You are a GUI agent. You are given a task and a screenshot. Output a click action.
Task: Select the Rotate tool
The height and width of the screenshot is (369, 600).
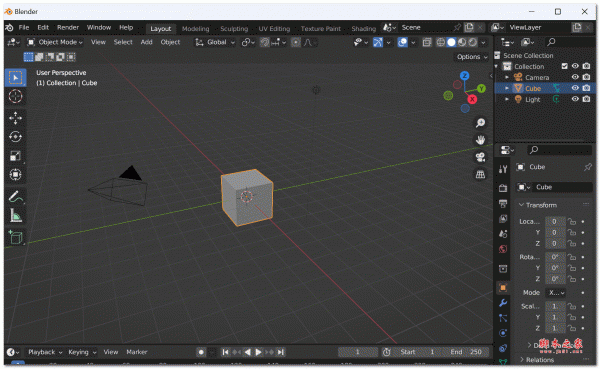point(15,137)
